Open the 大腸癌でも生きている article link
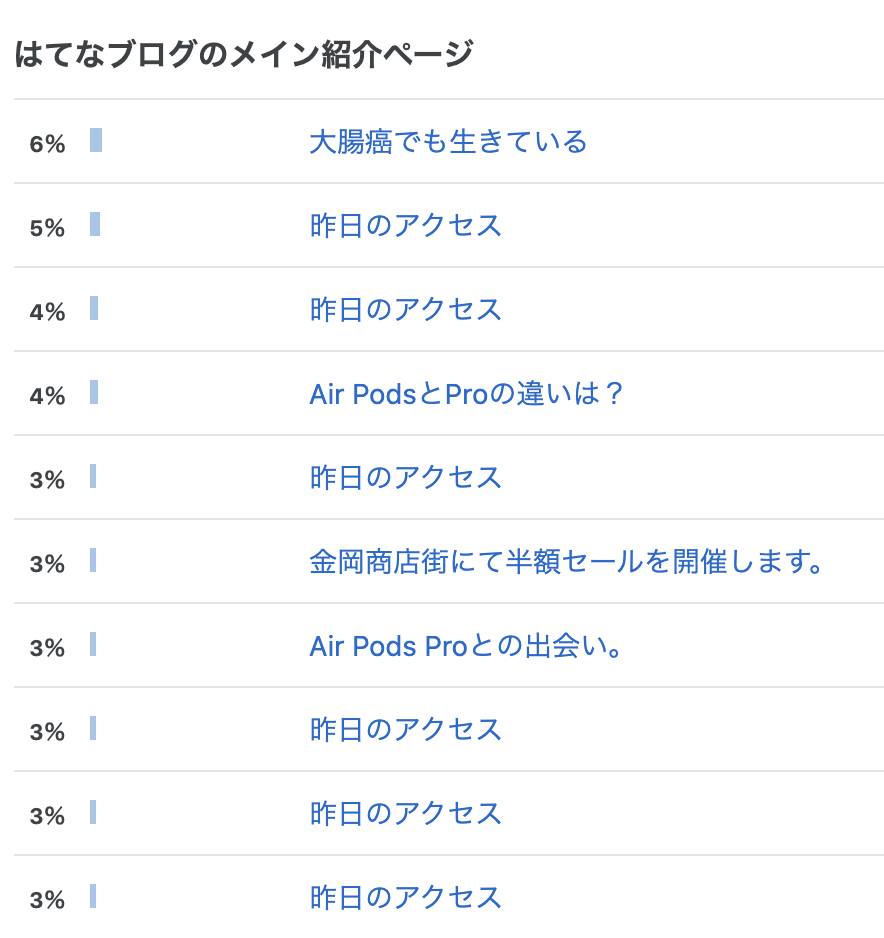This screenshot has height=938, width=884. pyautogui.click(x=448, y=142)
